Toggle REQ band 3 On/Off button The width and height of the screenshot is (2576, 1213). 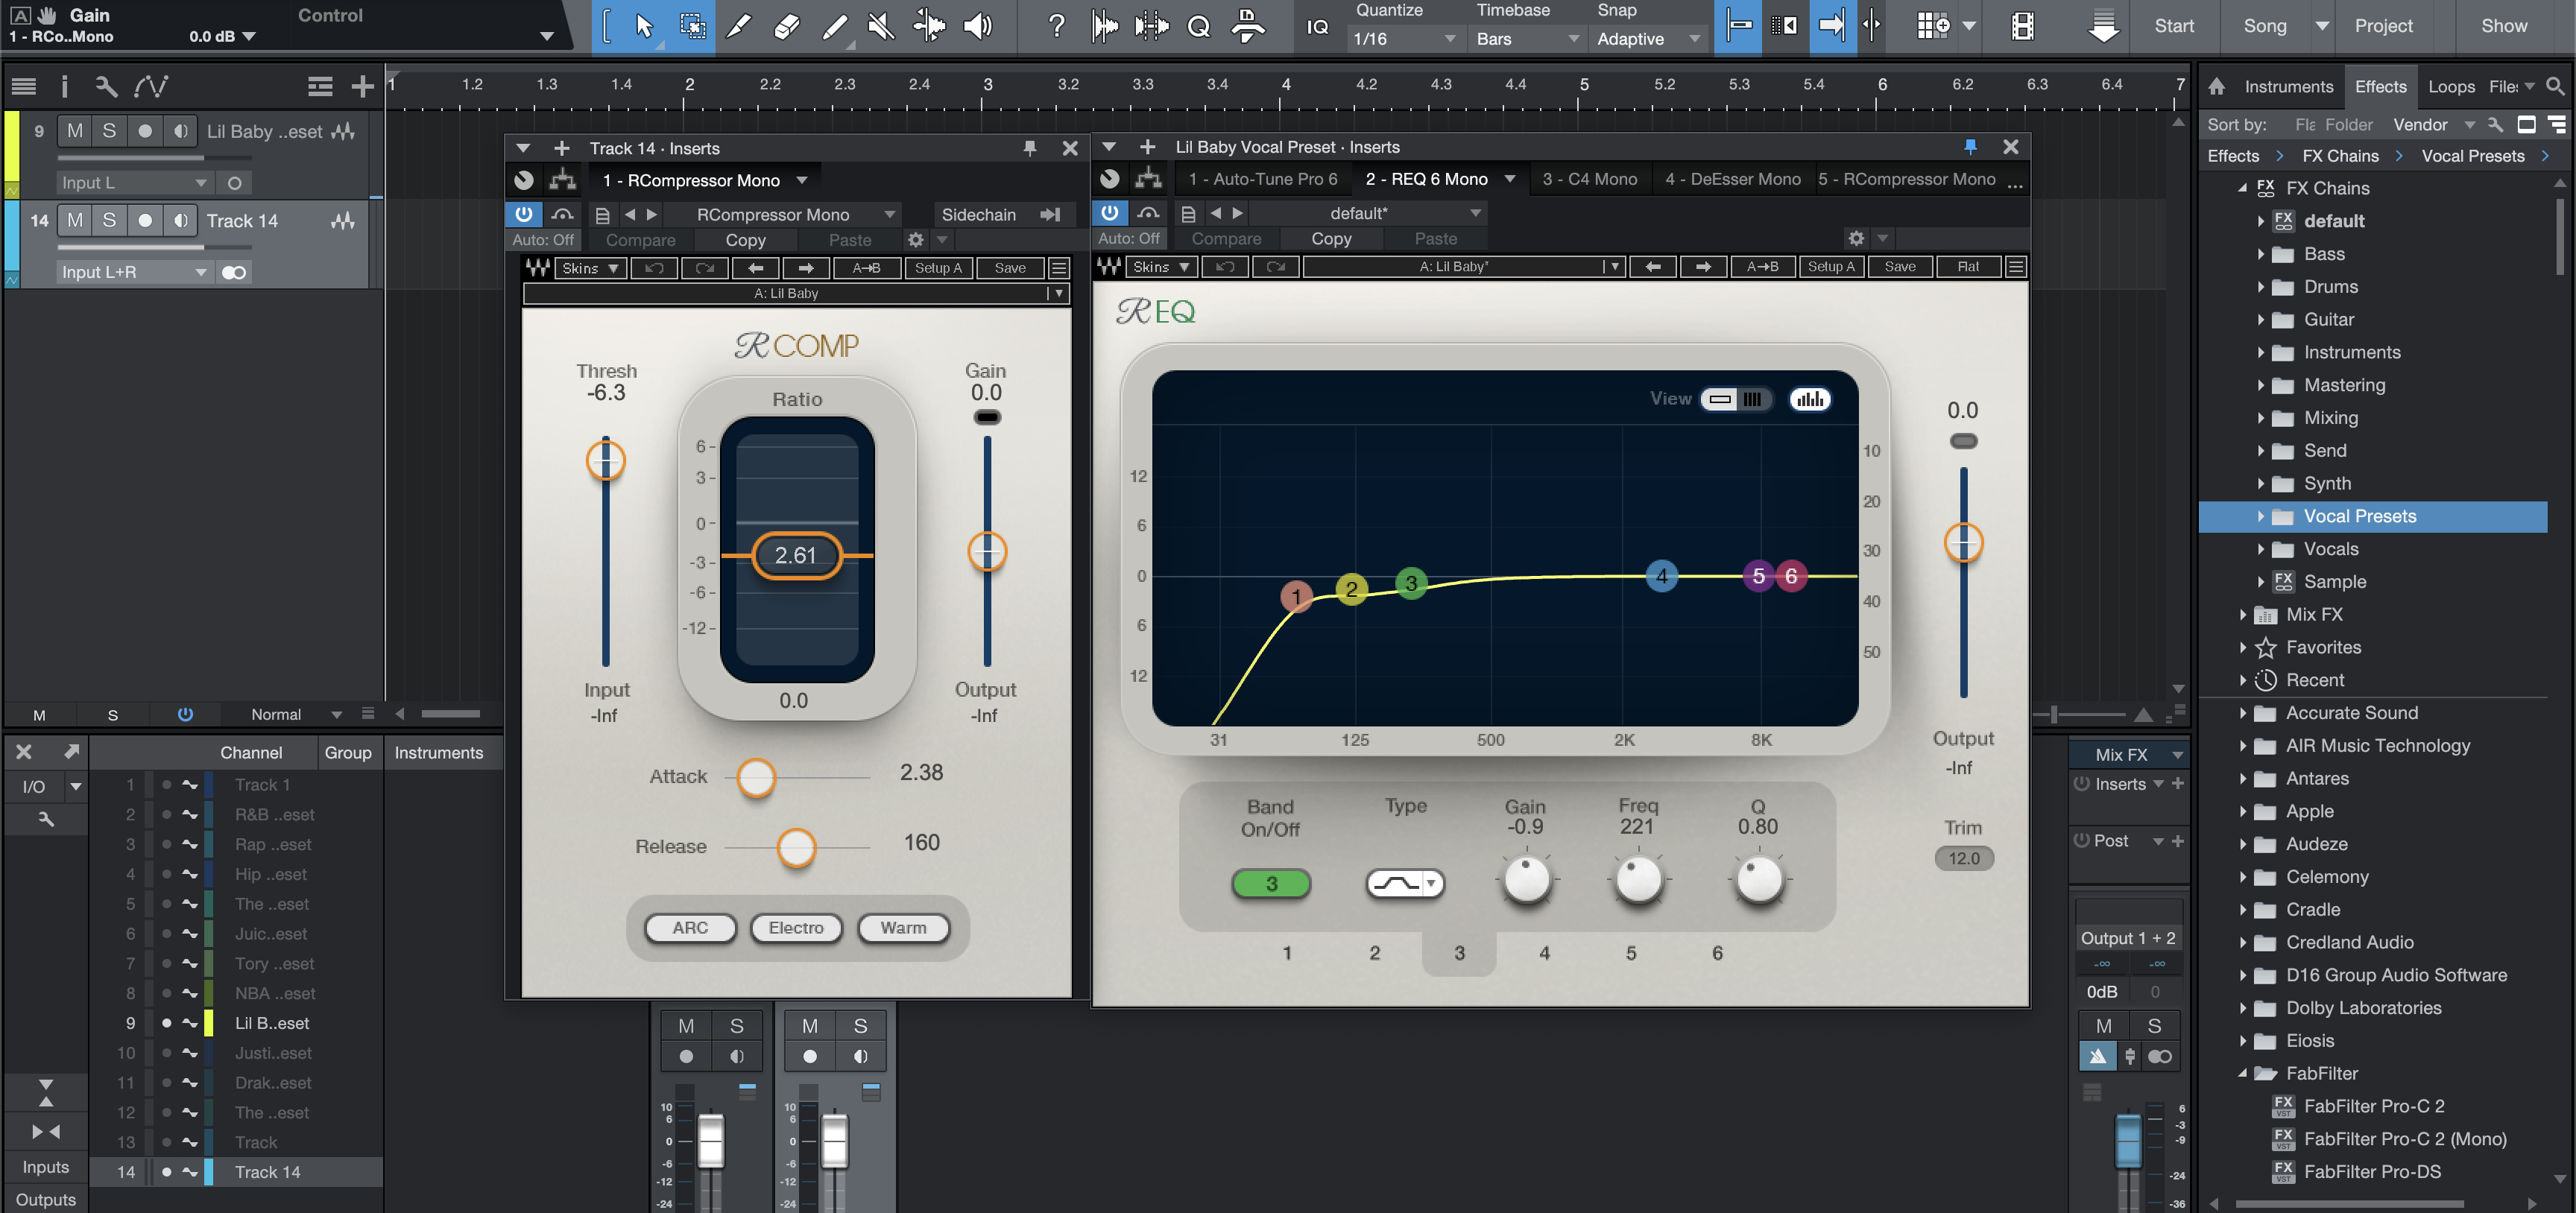[1270, 883]
